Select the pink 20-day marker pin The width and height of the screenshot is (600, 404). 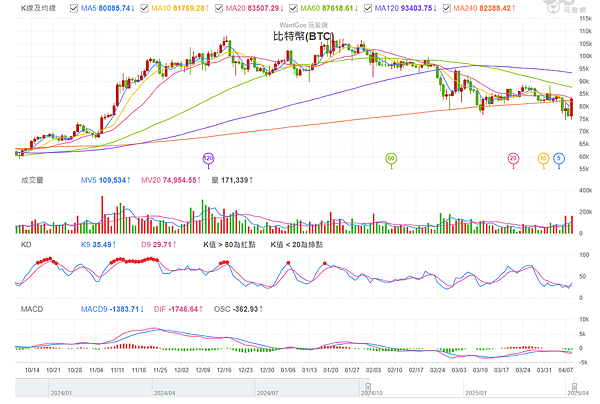click(x=513, y=160)
